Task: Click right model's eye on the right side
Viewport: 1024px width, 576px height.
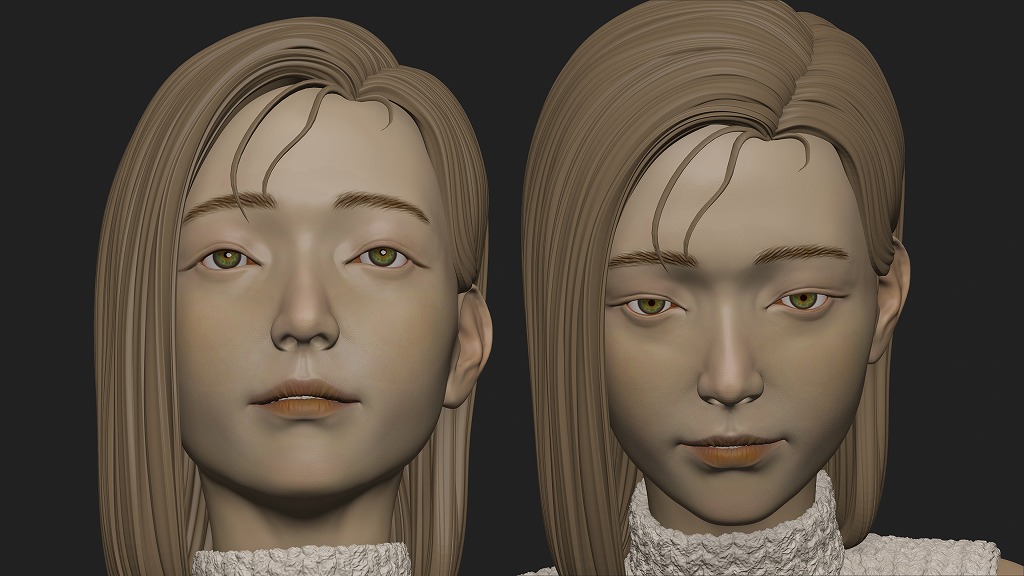Action: [x=800, y=300]
